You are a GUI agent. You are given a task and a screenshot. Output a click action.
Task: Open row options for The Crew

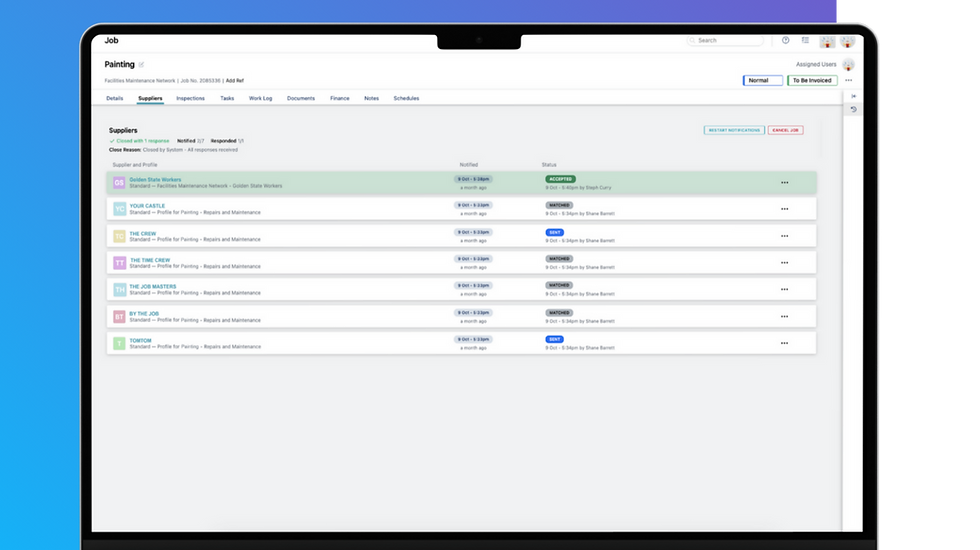point(784,236)
